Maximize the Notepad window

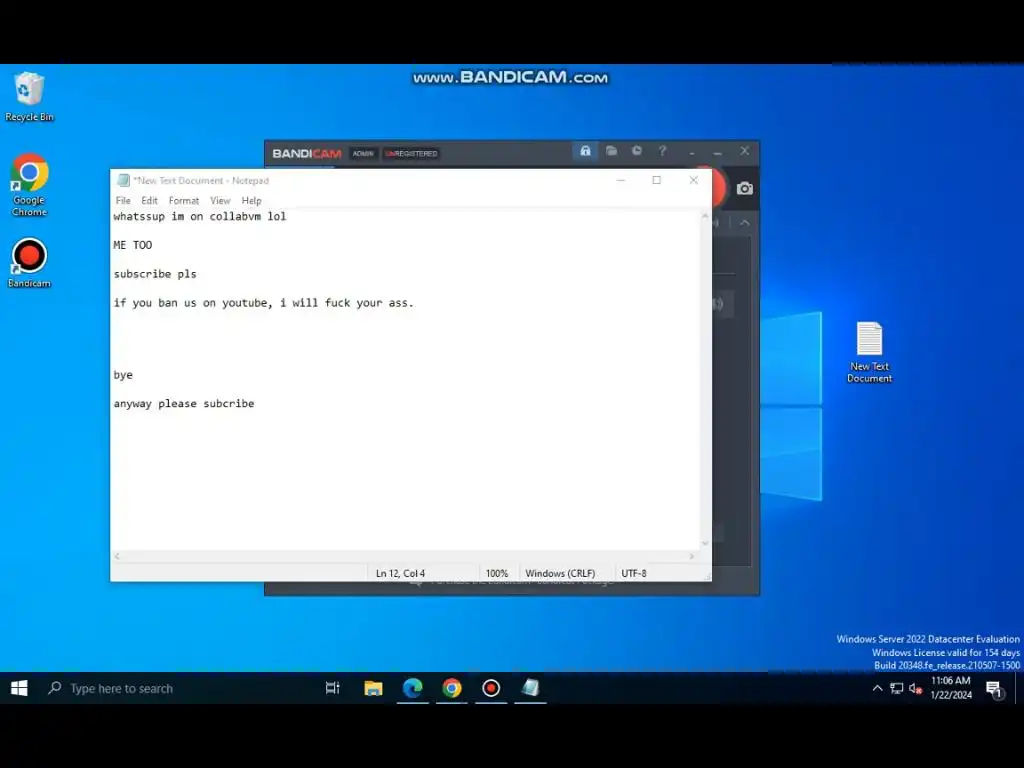pos(656,180)
